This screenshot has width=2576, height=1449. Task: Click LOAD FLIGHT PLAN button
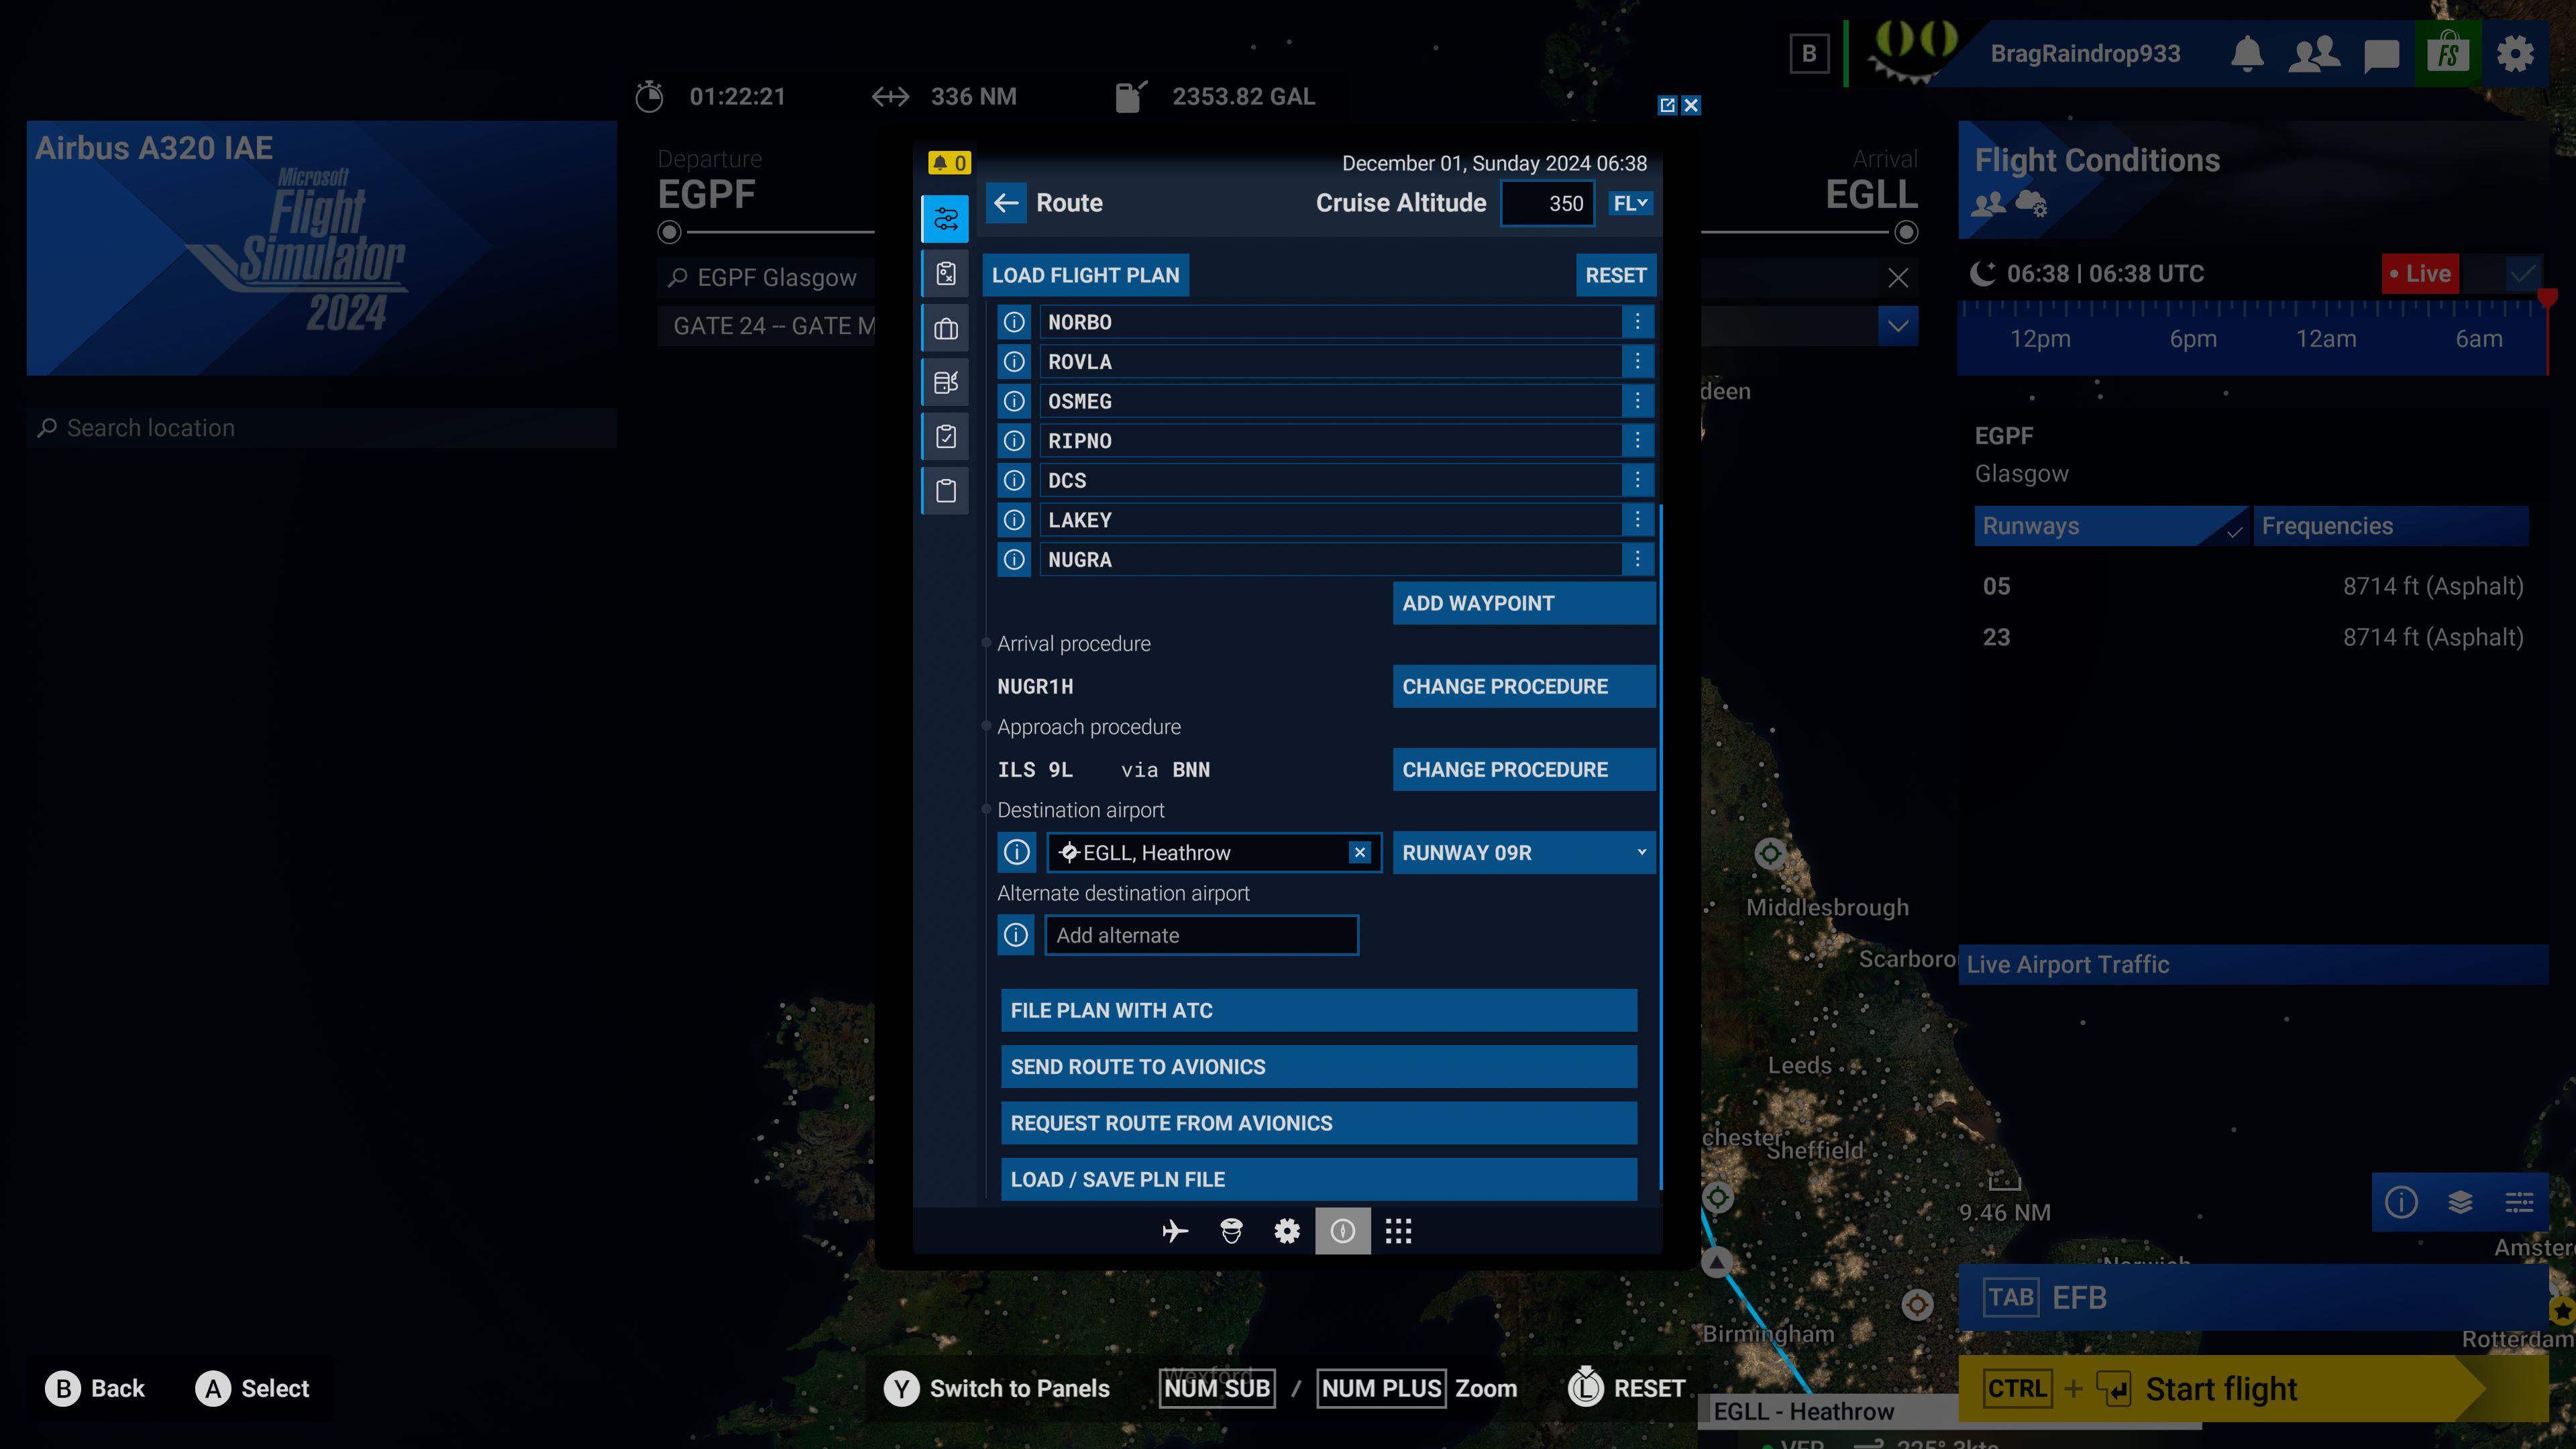(x=1085, y=275)
